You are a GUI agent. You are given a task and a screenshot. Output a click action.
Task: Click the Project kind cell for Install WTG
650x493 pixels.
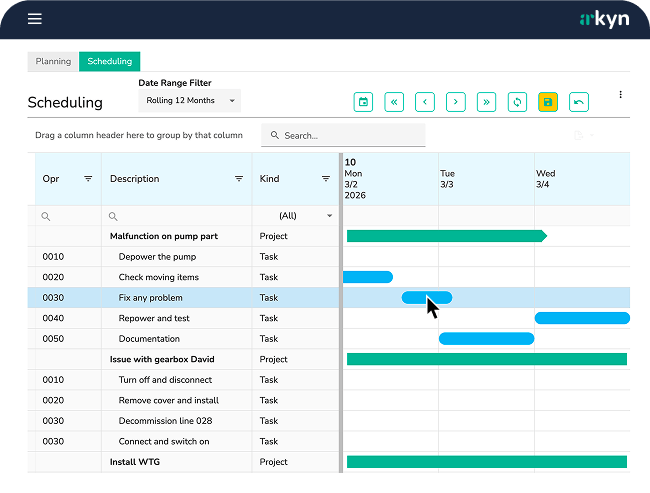point(296,461)
